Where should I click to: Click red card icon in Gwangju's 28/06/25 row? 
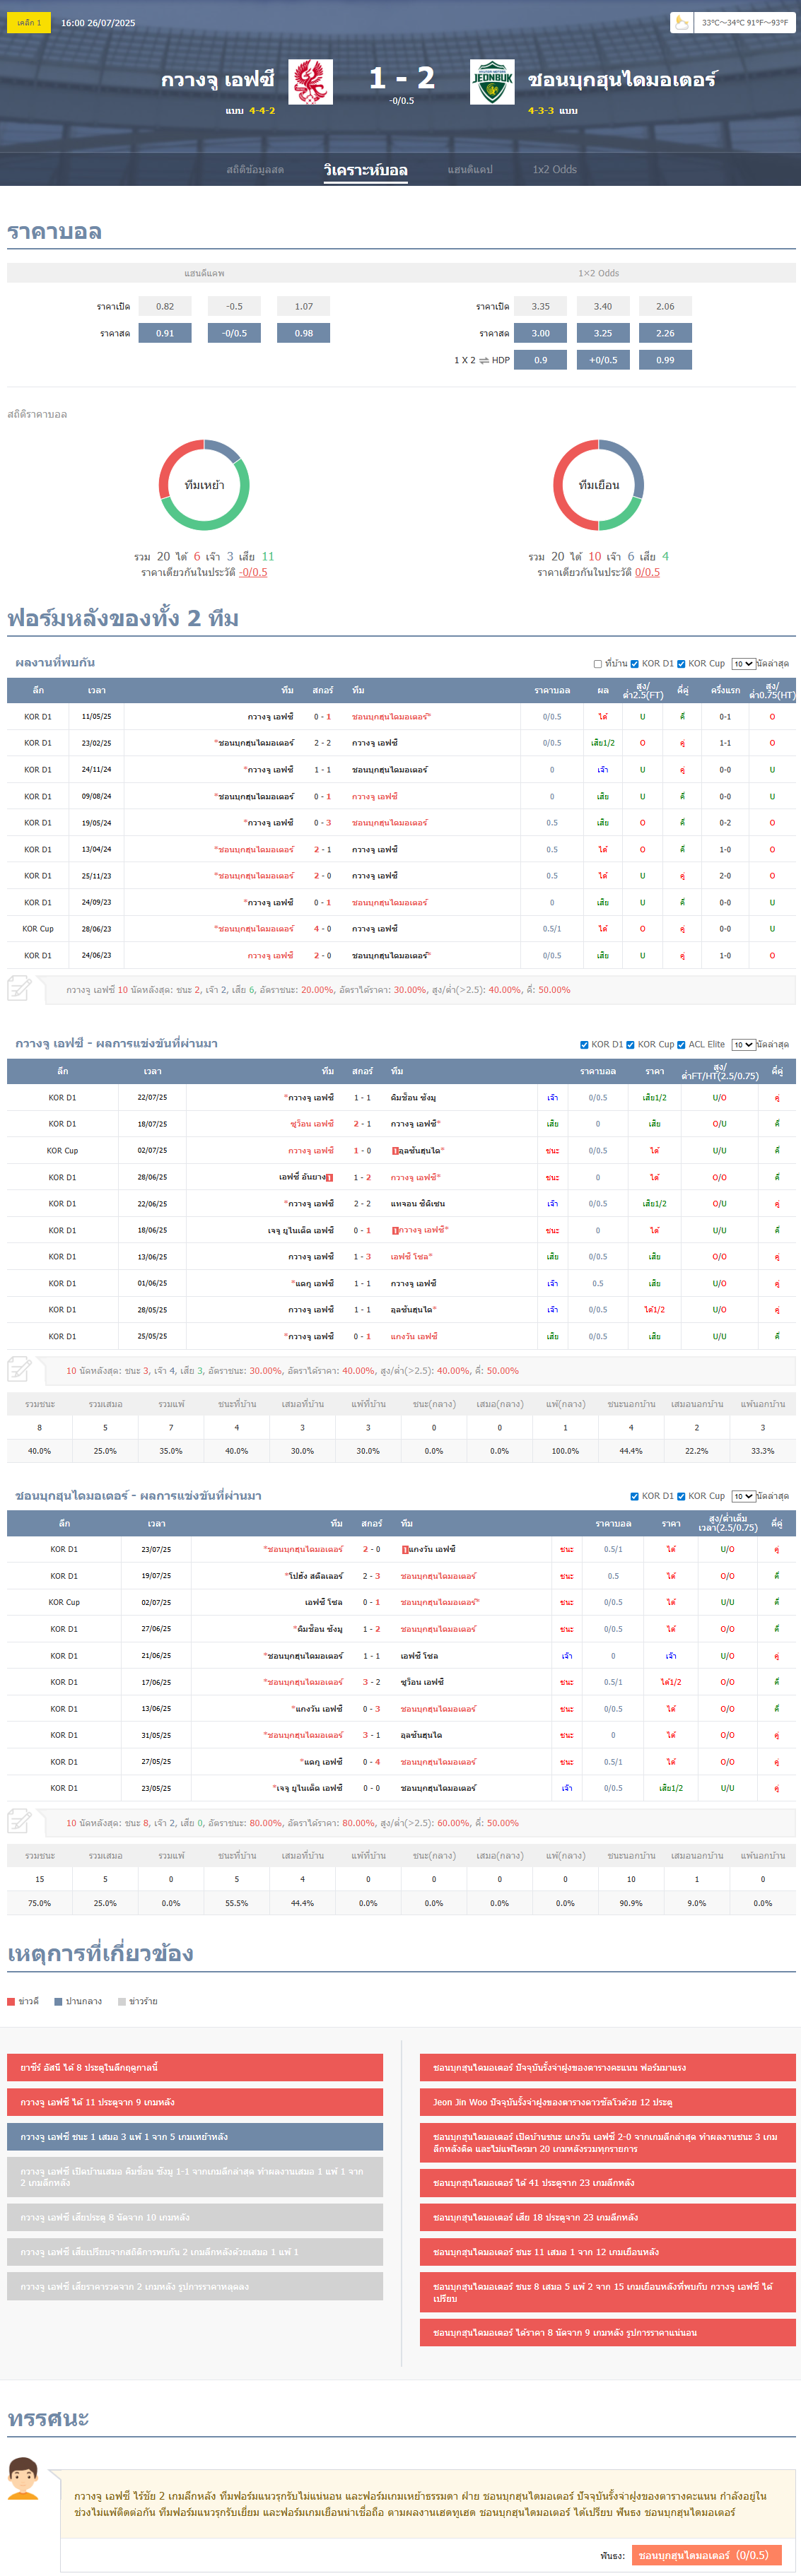click(330, 1178)
